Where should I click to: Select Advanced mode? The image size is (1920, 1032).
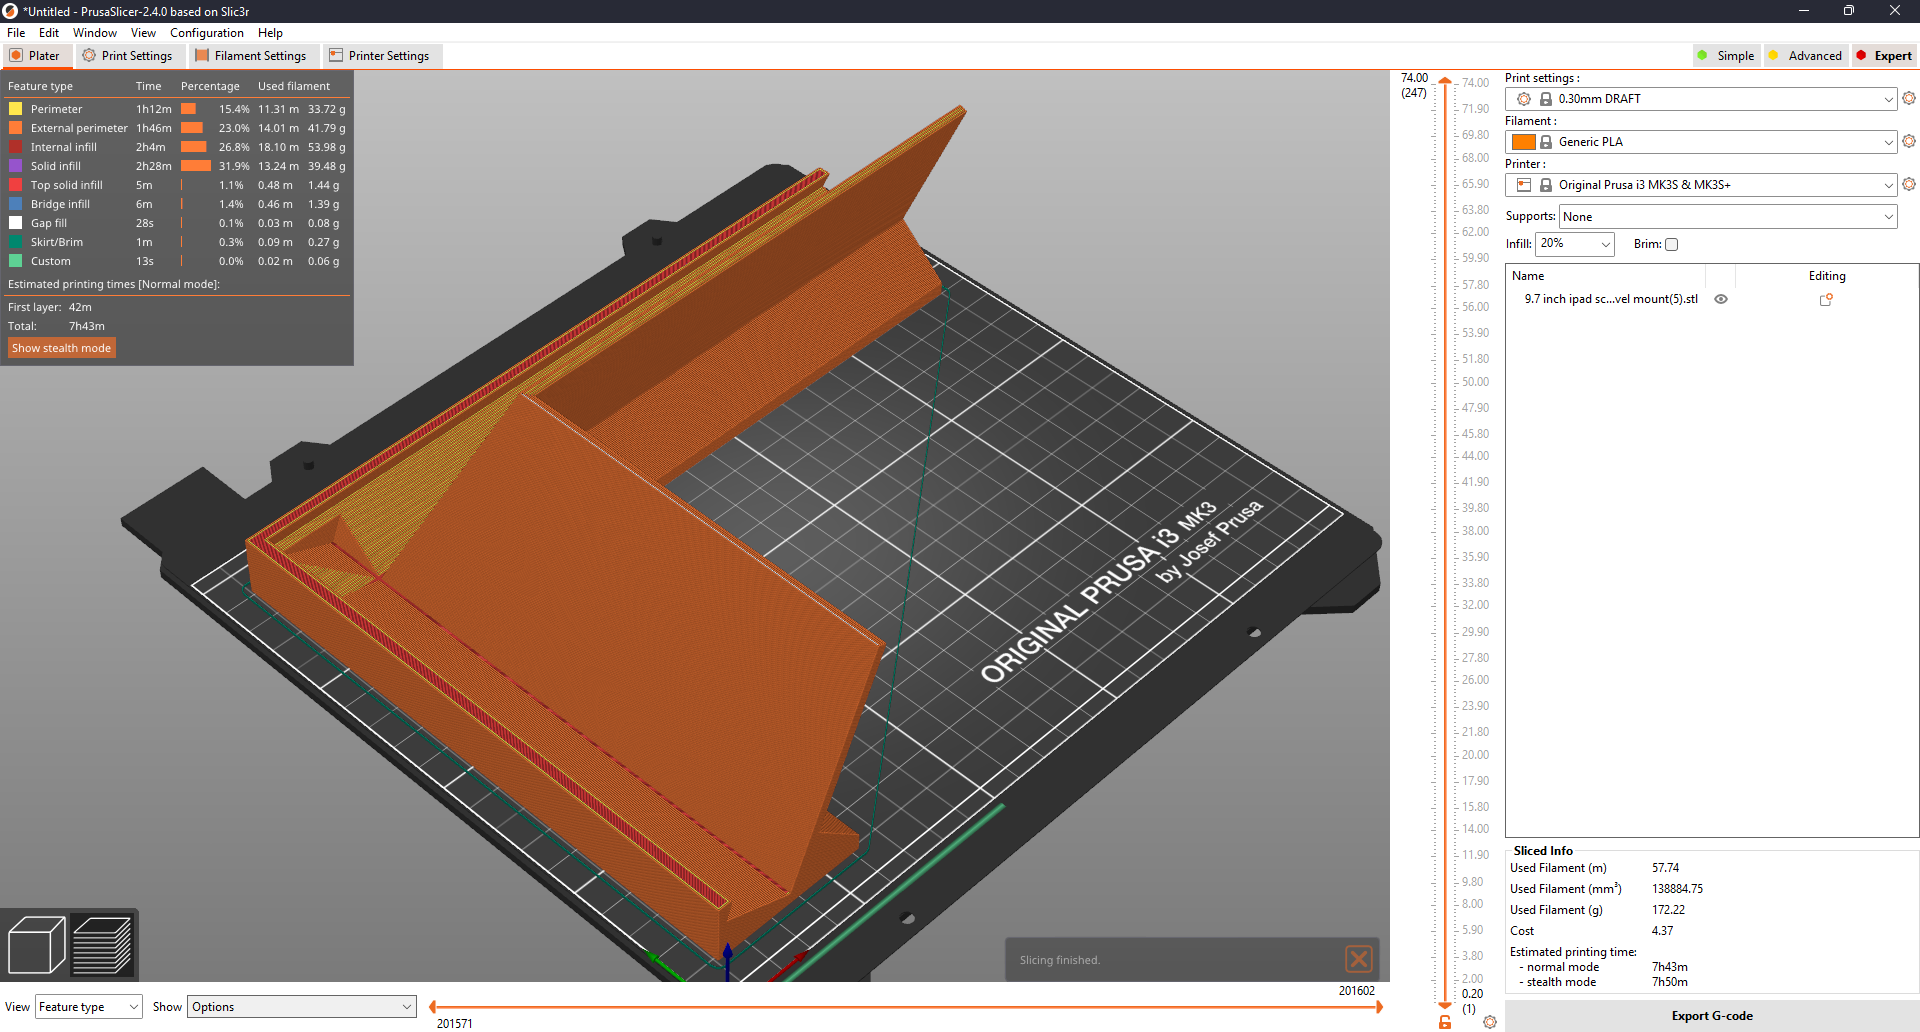(x=1805, y=56)
